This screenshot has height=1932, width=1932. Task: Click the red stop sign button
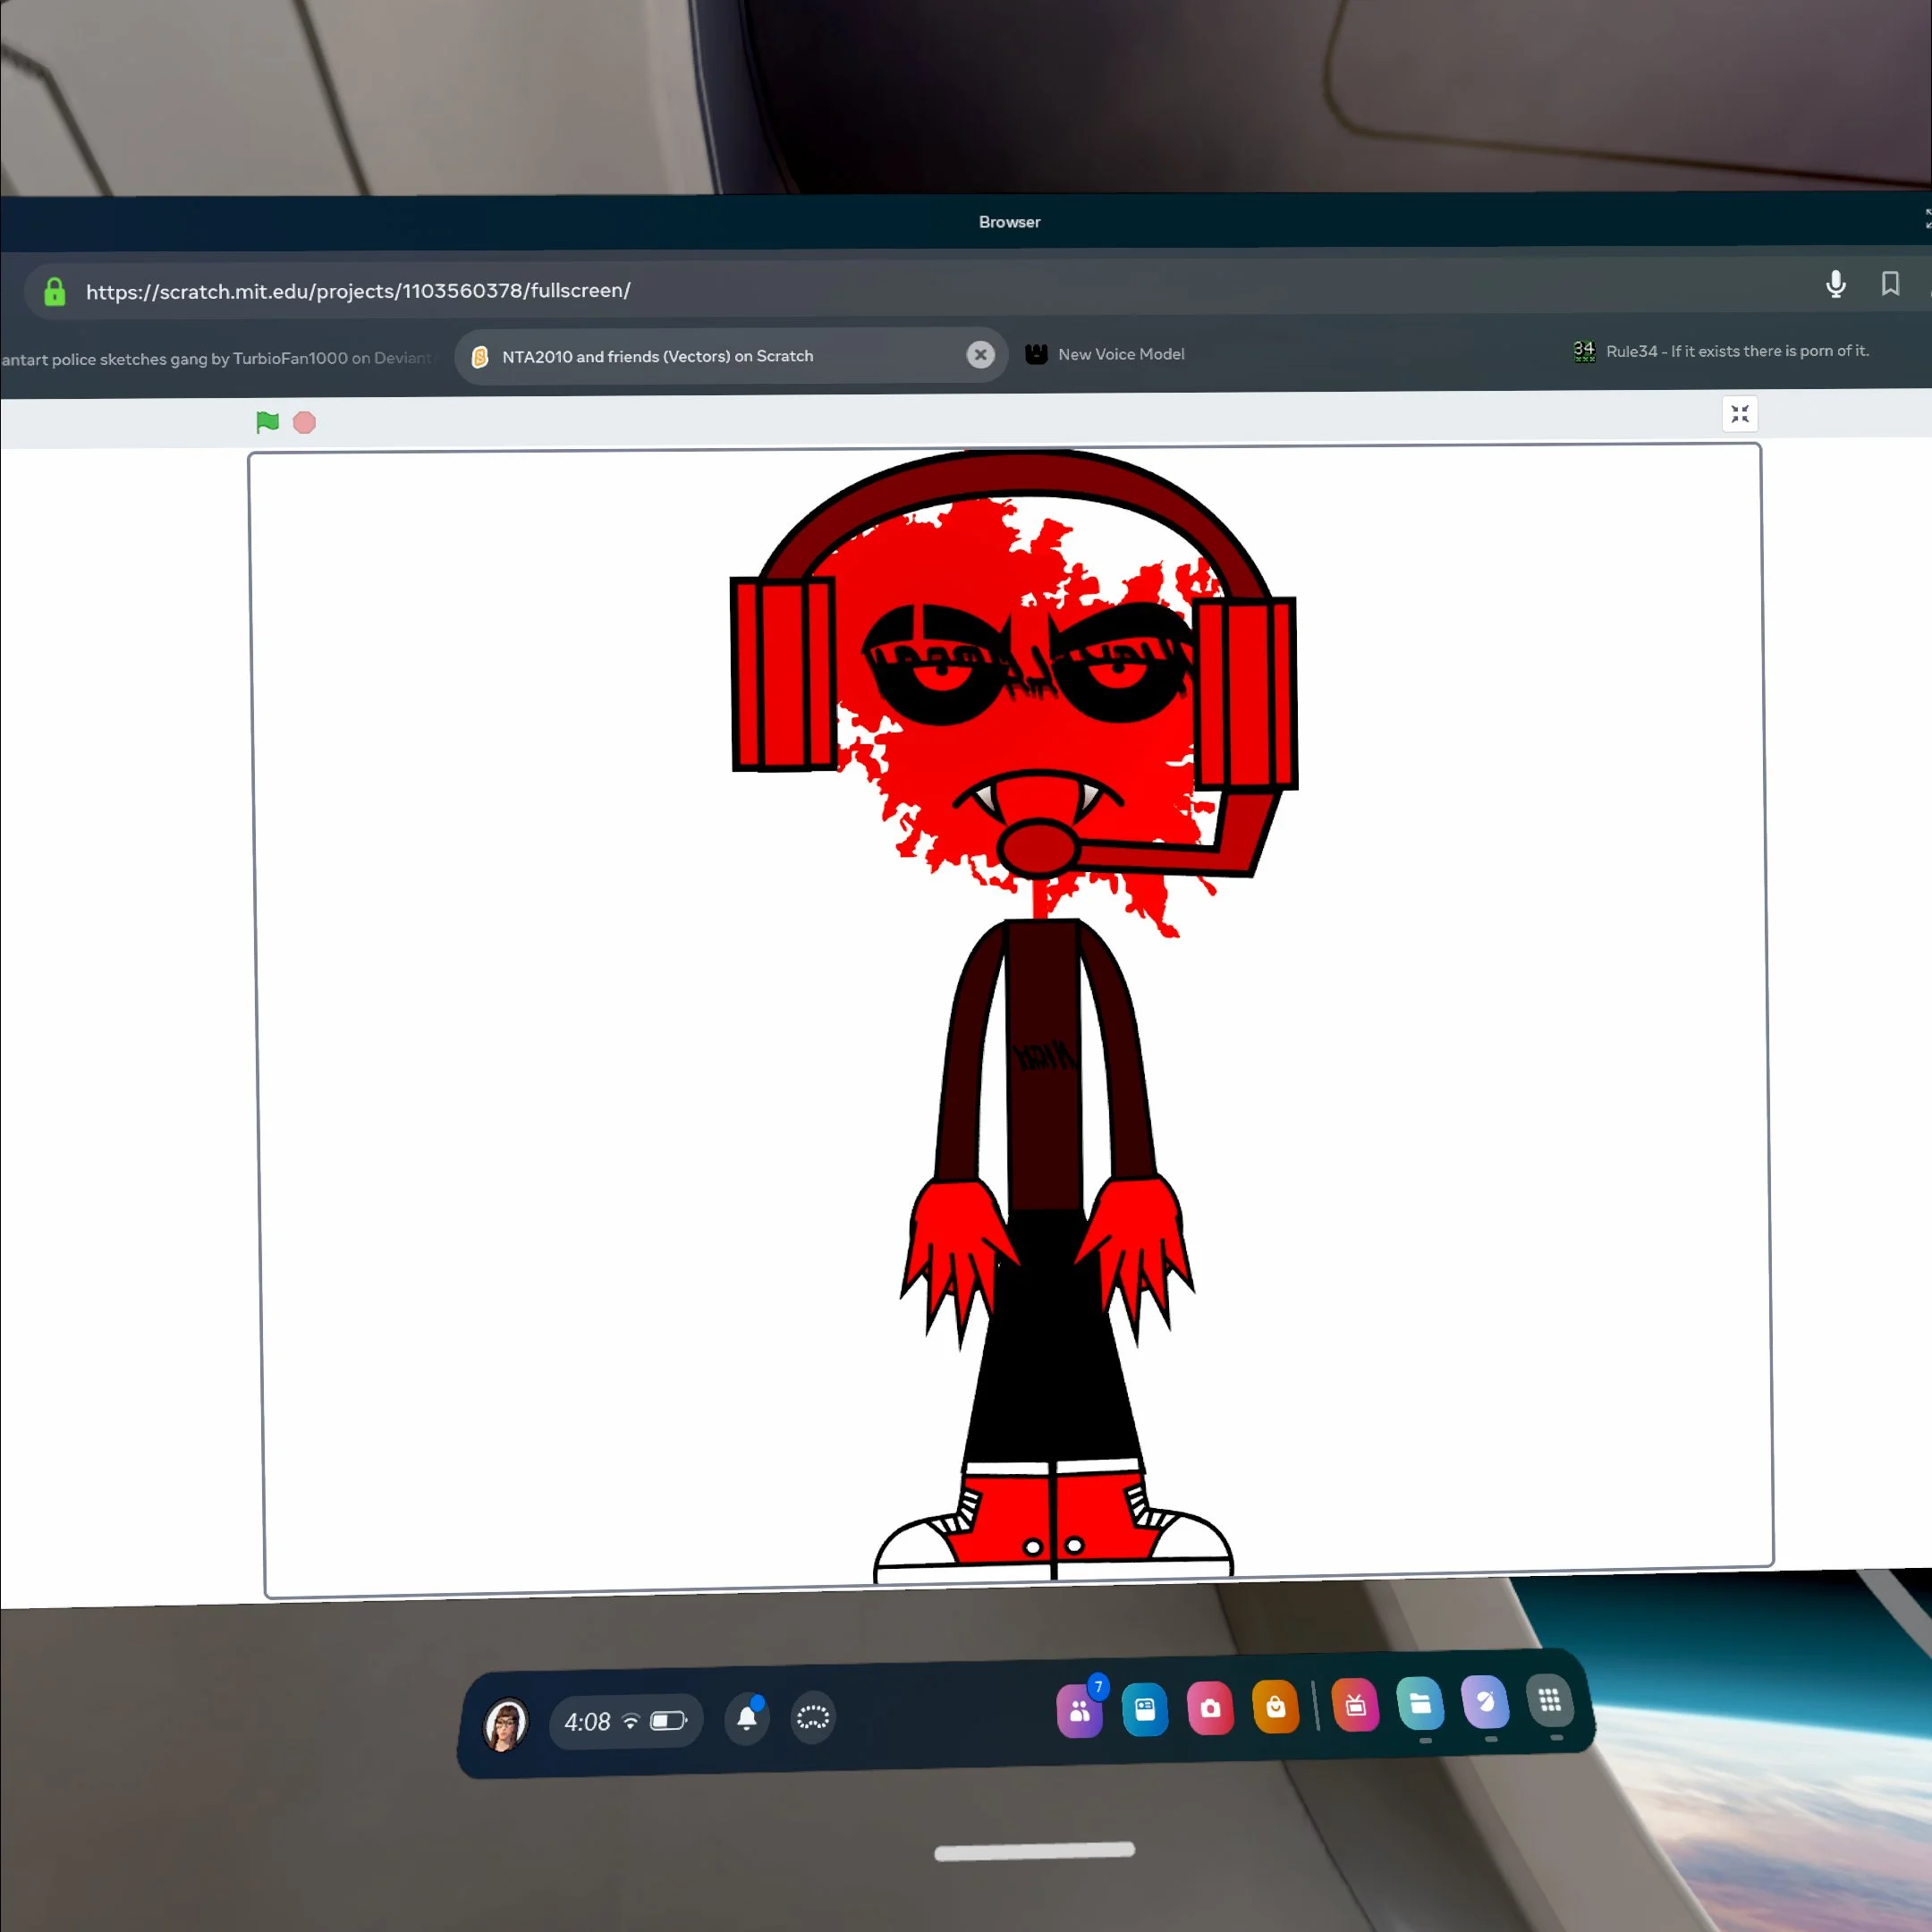click(304, 423)
